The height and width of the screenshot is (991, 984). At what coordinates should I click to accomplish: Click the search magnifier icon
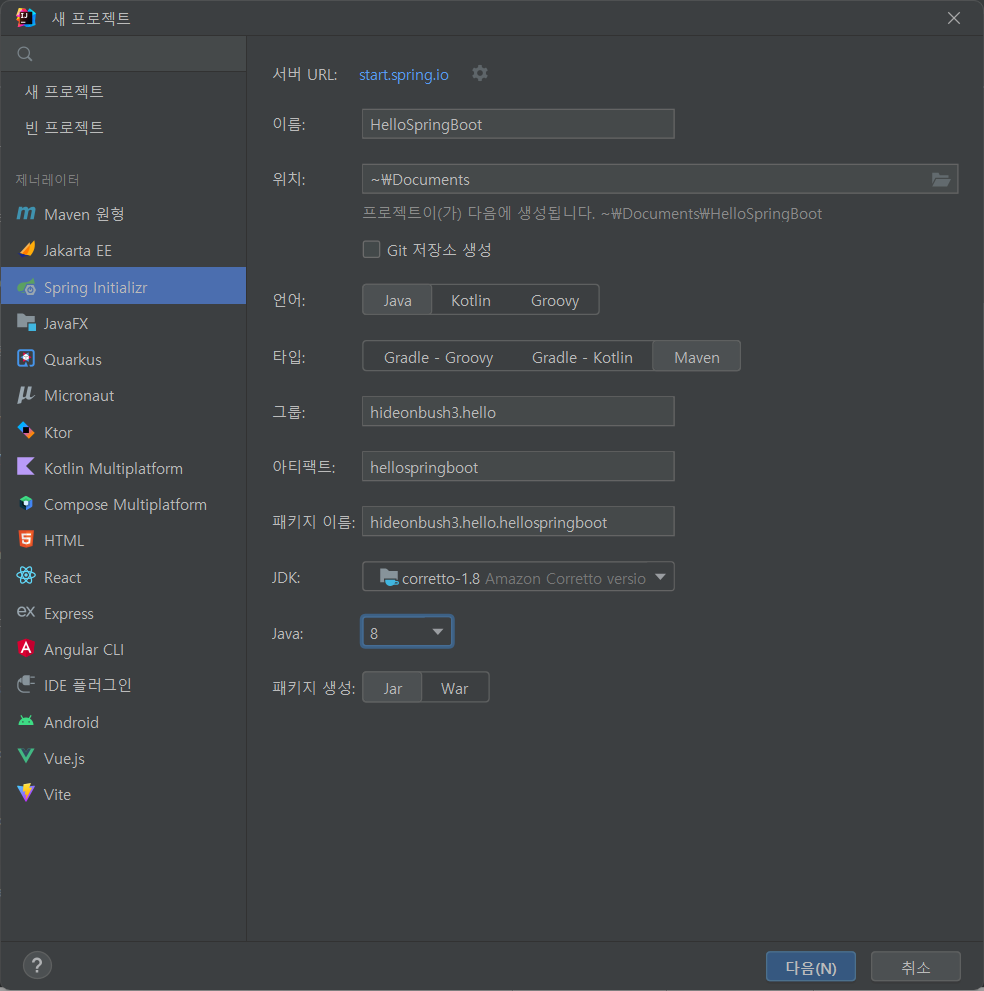(25, 54)
